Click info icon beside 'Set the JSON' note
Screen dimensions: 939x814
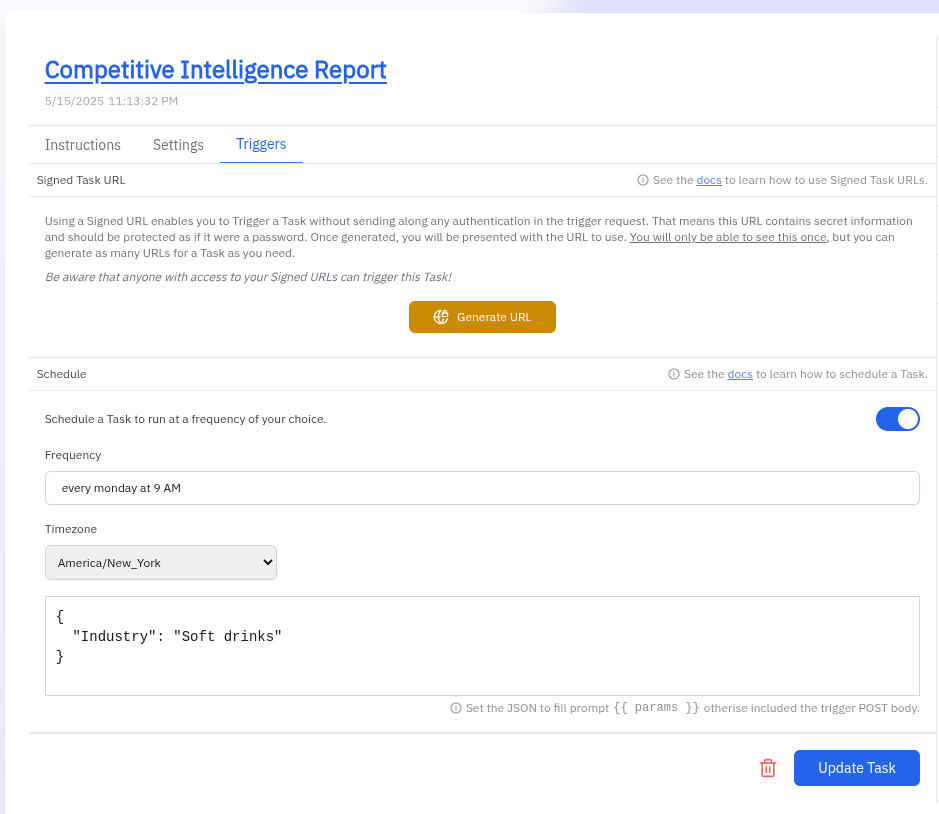coord(456,708)
